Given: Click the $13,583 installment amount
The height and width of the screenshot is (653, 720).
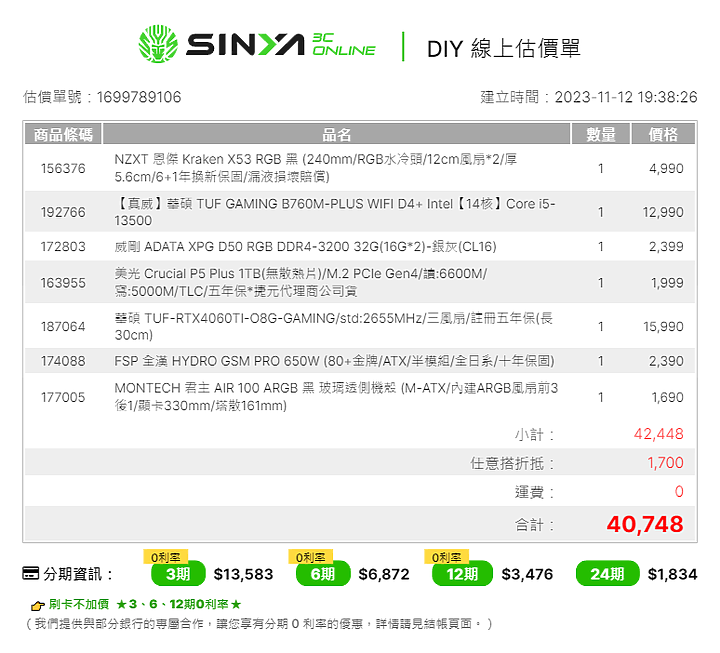Looking at the screenshot, I should (x=243, y=574).
